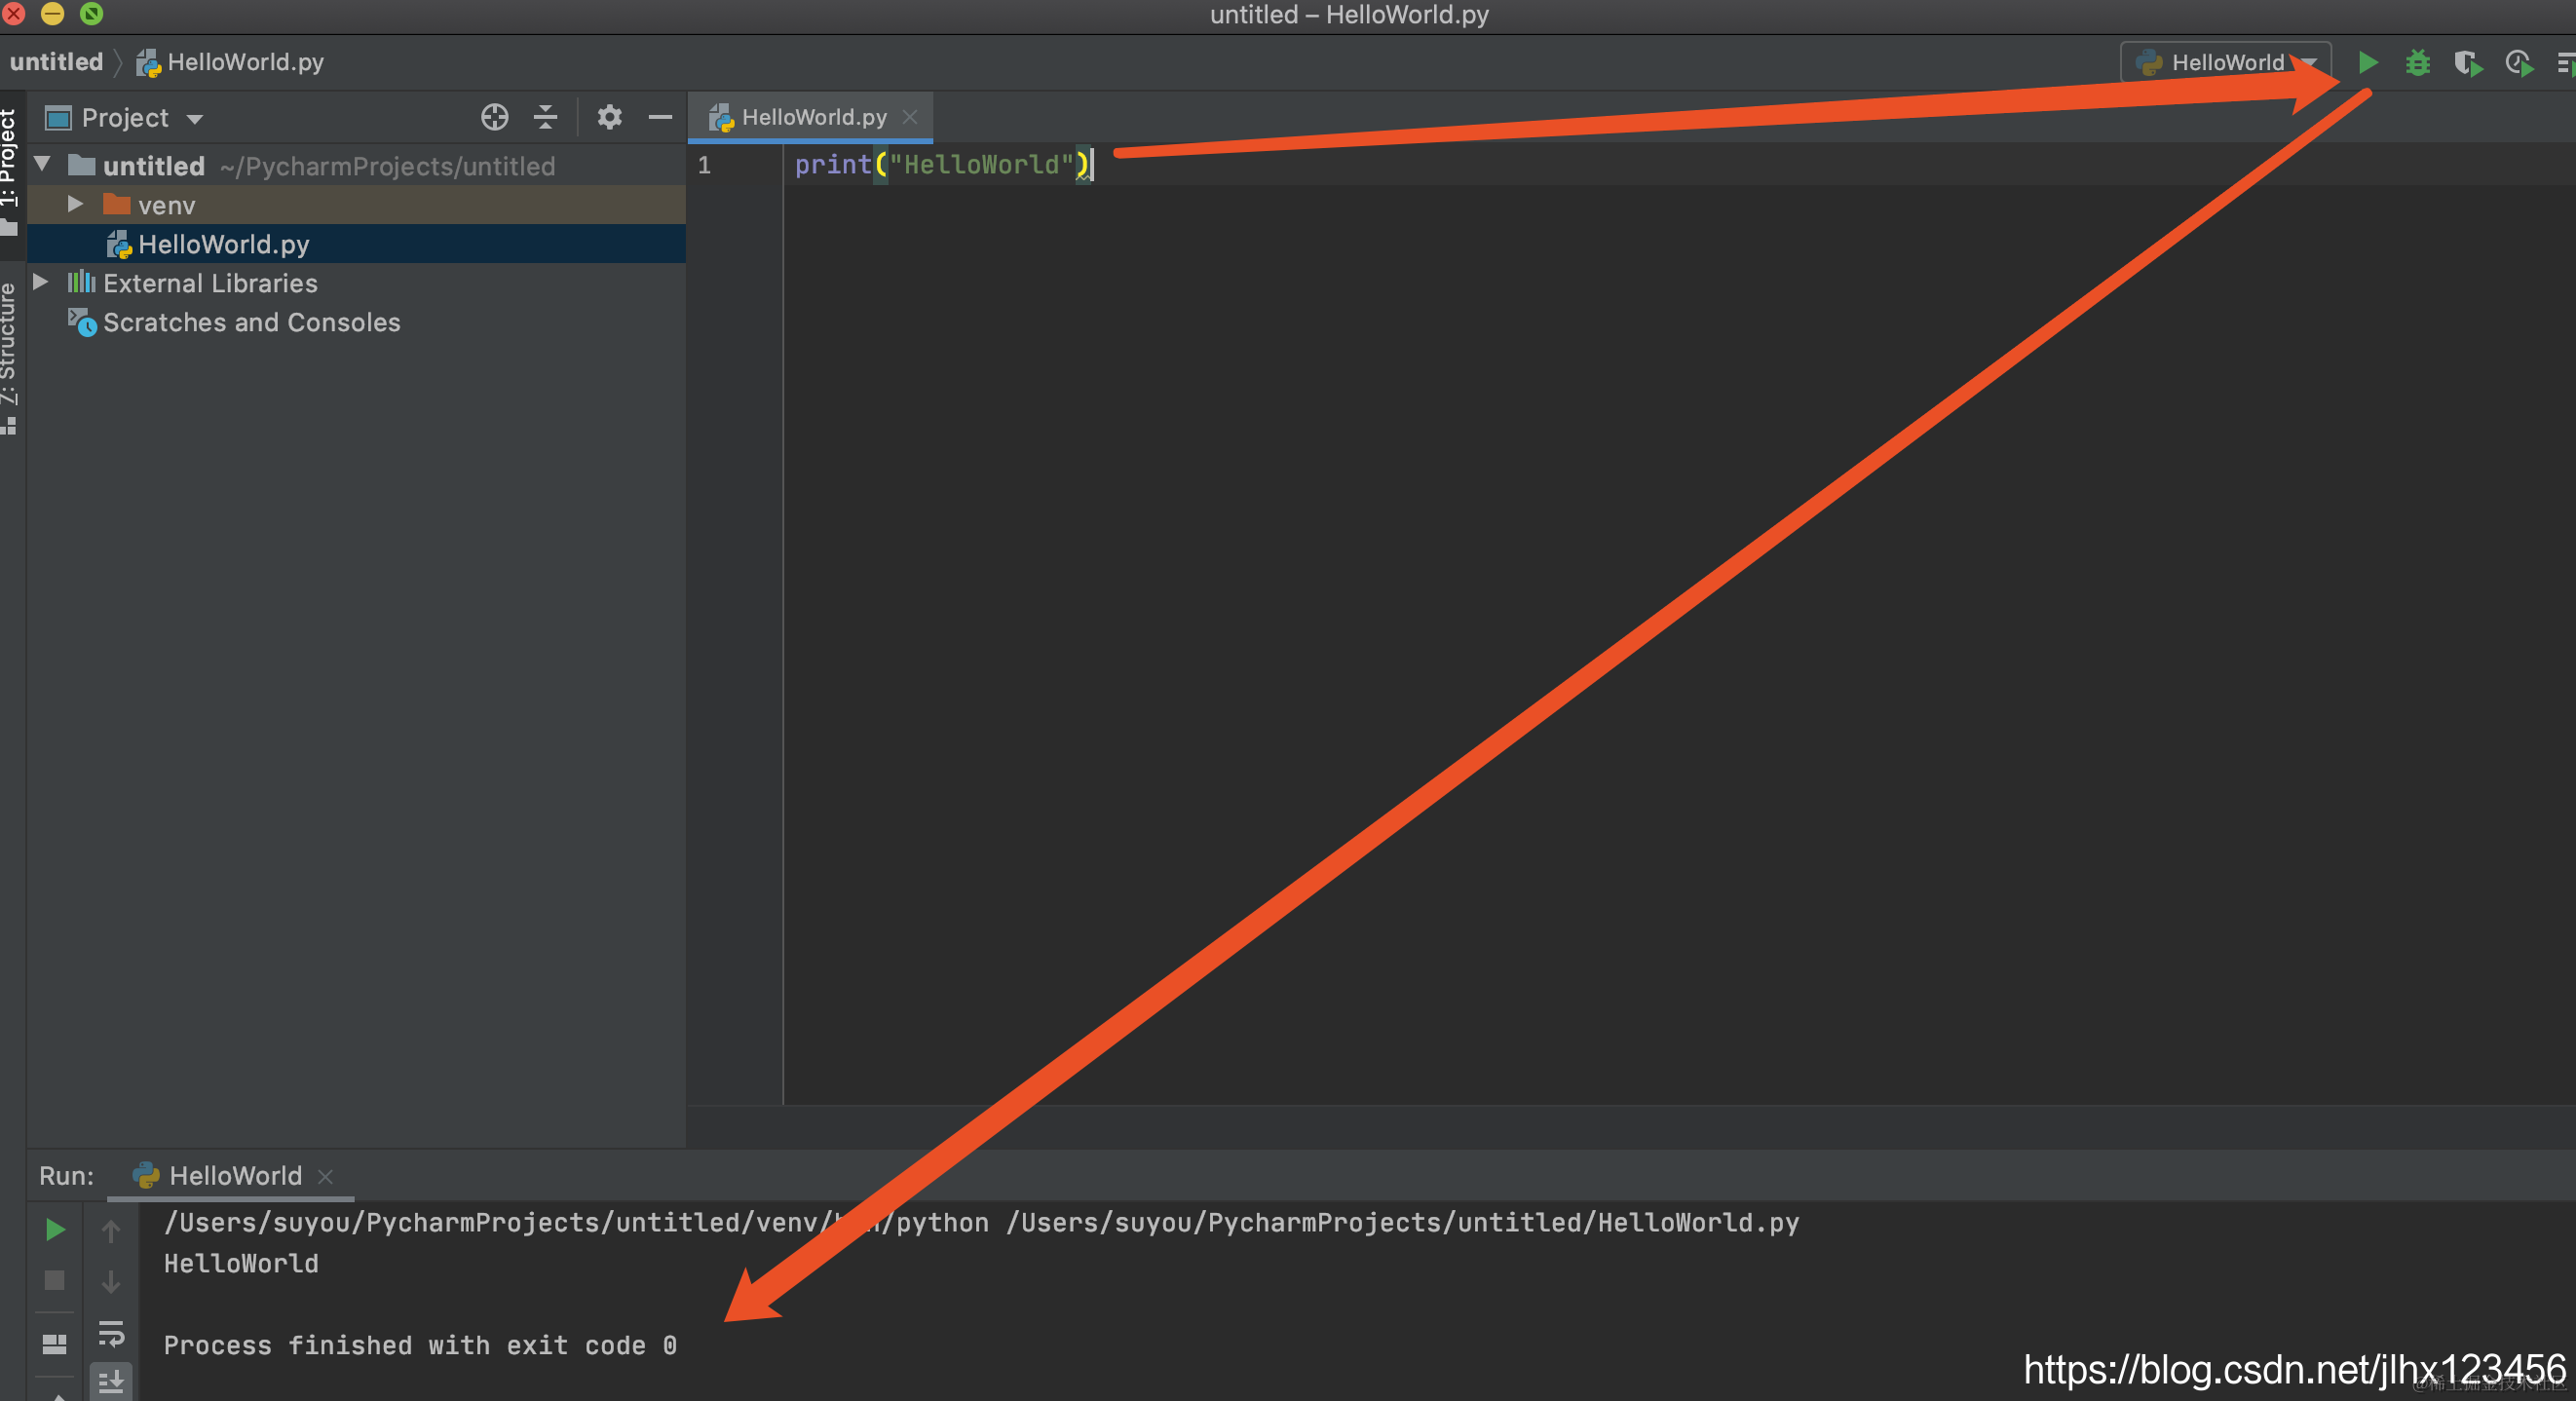2576x1401 pixels.
Task: Toggle soft-wrap in Run console
Action: (111, 1333)
